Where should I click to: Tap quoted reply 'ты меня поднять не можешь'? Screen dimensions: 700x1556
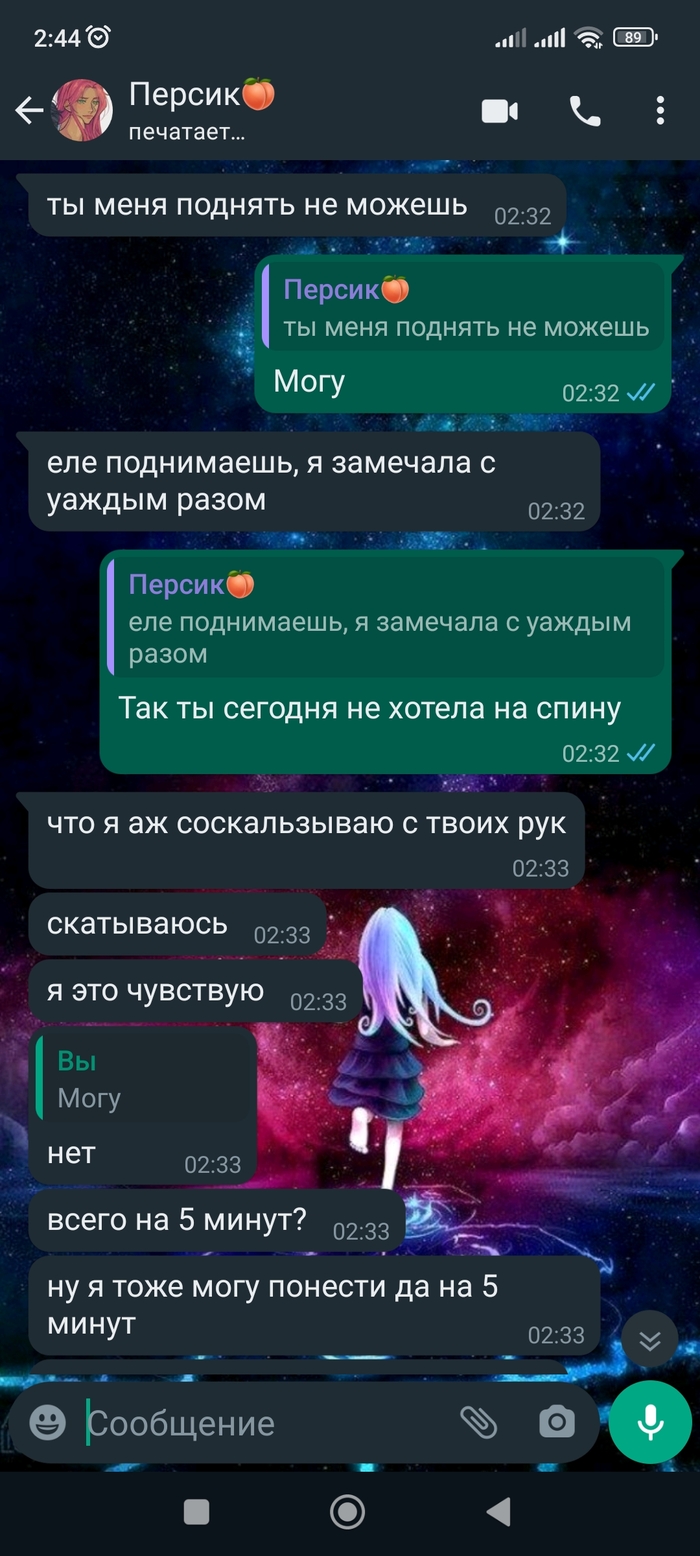point(464,307)
